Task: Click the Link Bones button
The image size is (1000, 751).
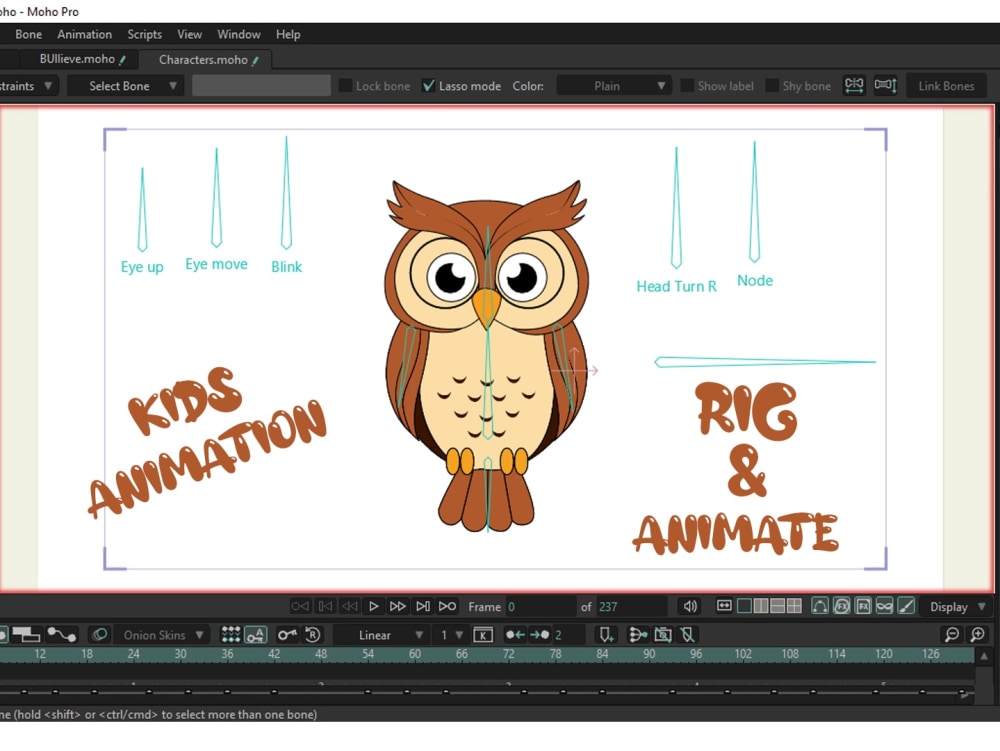Action: tap(946, 85)
